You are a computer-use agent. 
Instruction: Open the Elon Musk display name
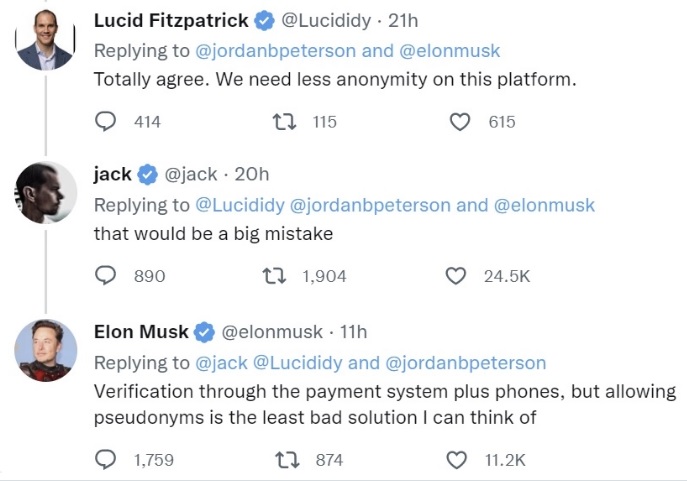(x=141, y=332)
